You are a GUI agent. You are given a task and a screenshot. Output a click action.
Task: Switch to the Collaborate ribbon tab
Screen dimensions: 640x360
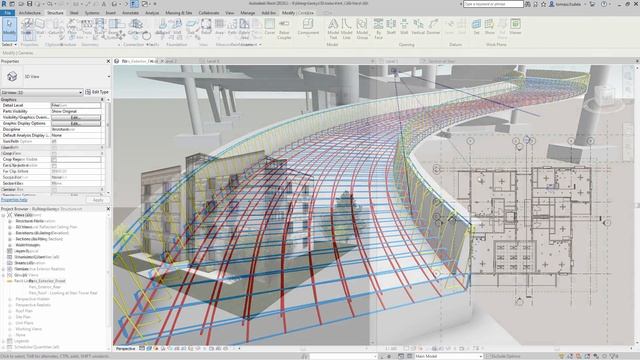[209, 13]
